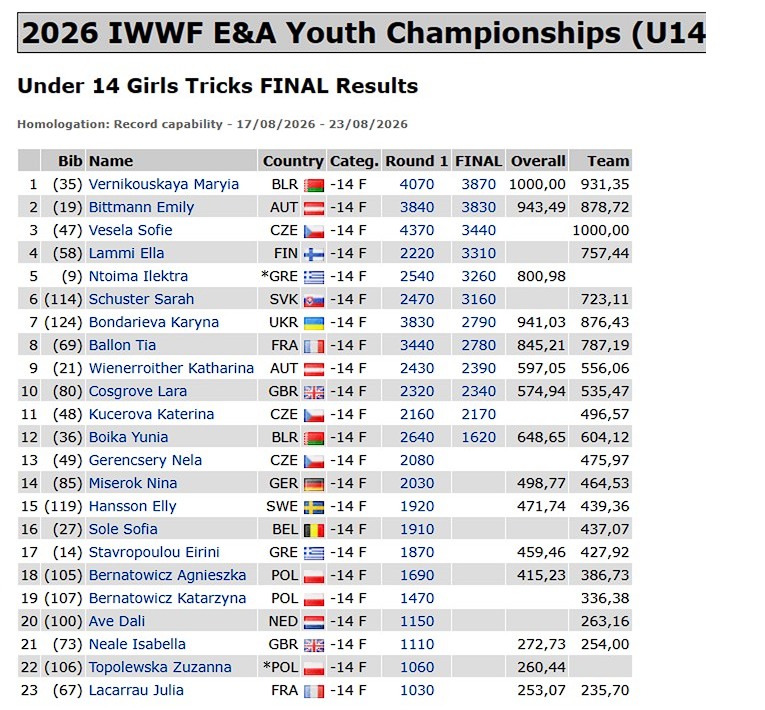Click the Swedish flag beside Hansson Elly

point(314,507)
